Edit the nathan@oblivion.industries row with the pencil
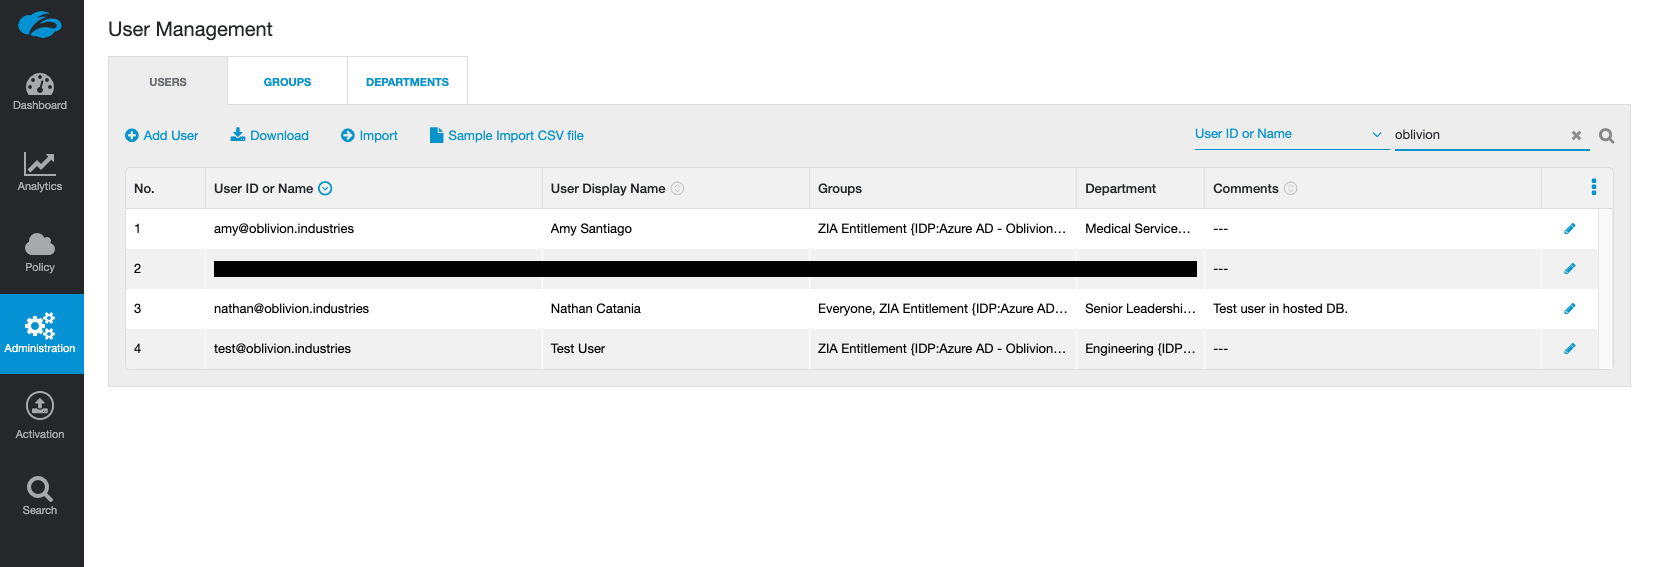 tap(1569, 309)
